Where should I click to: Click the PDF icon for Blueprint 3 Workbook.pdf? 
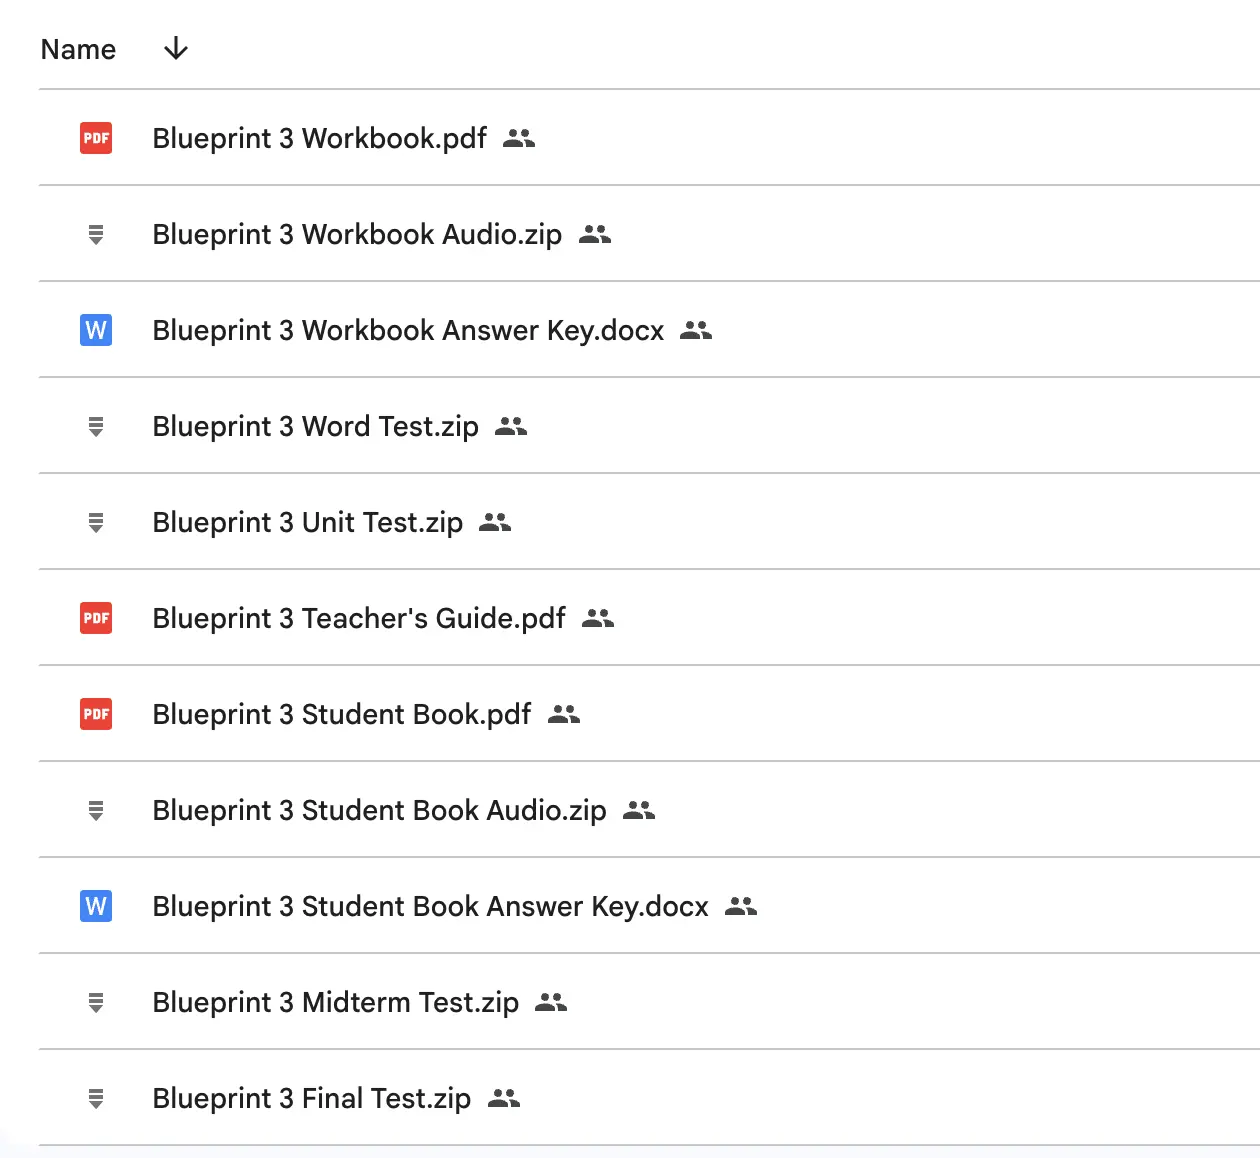pyautogui.click(x=96, y=138)
